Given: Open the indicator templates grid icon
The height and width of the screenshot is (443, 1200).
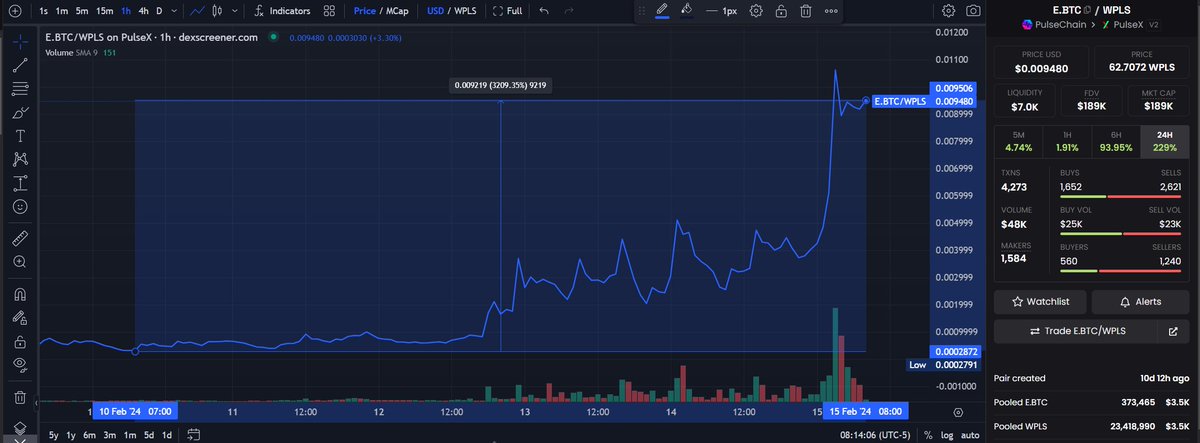Looking at the screenshot, I should (328, 11).
